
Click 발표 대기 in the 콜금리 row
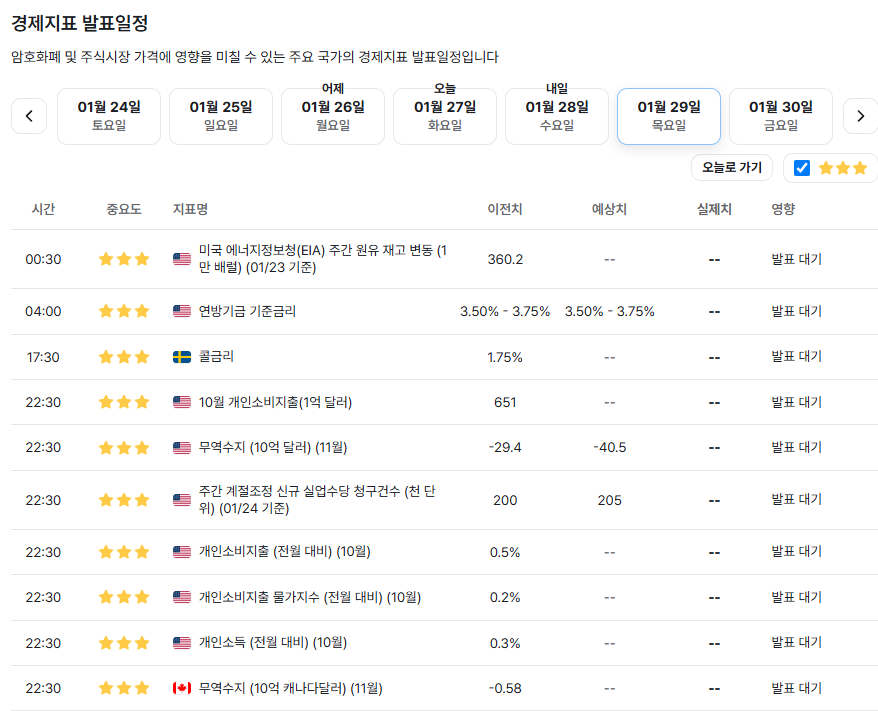click(796, 357)
